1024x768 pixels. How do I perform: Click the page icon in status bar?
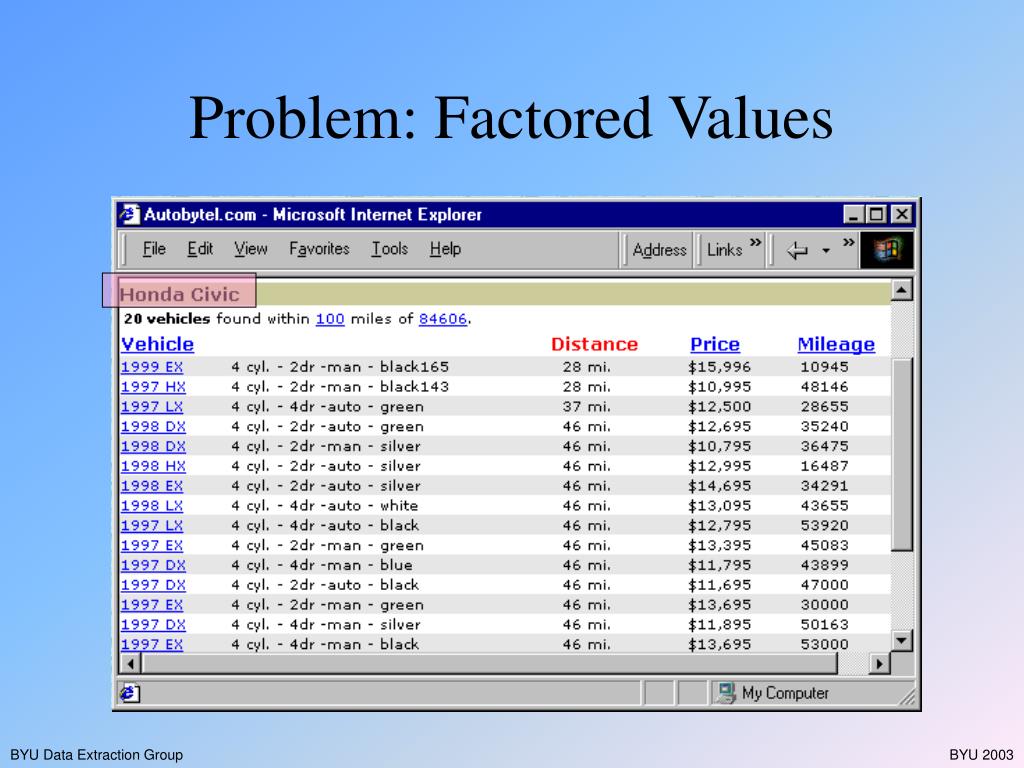click(130, 693)
